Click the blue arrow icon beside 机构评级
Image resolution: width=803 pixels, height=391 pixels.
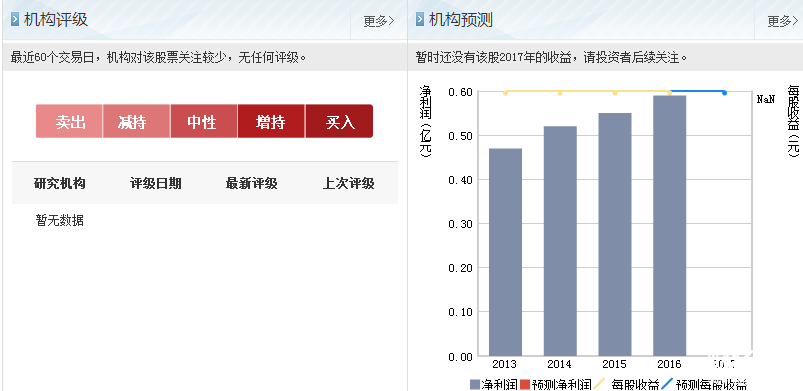(x=15, y=20)
